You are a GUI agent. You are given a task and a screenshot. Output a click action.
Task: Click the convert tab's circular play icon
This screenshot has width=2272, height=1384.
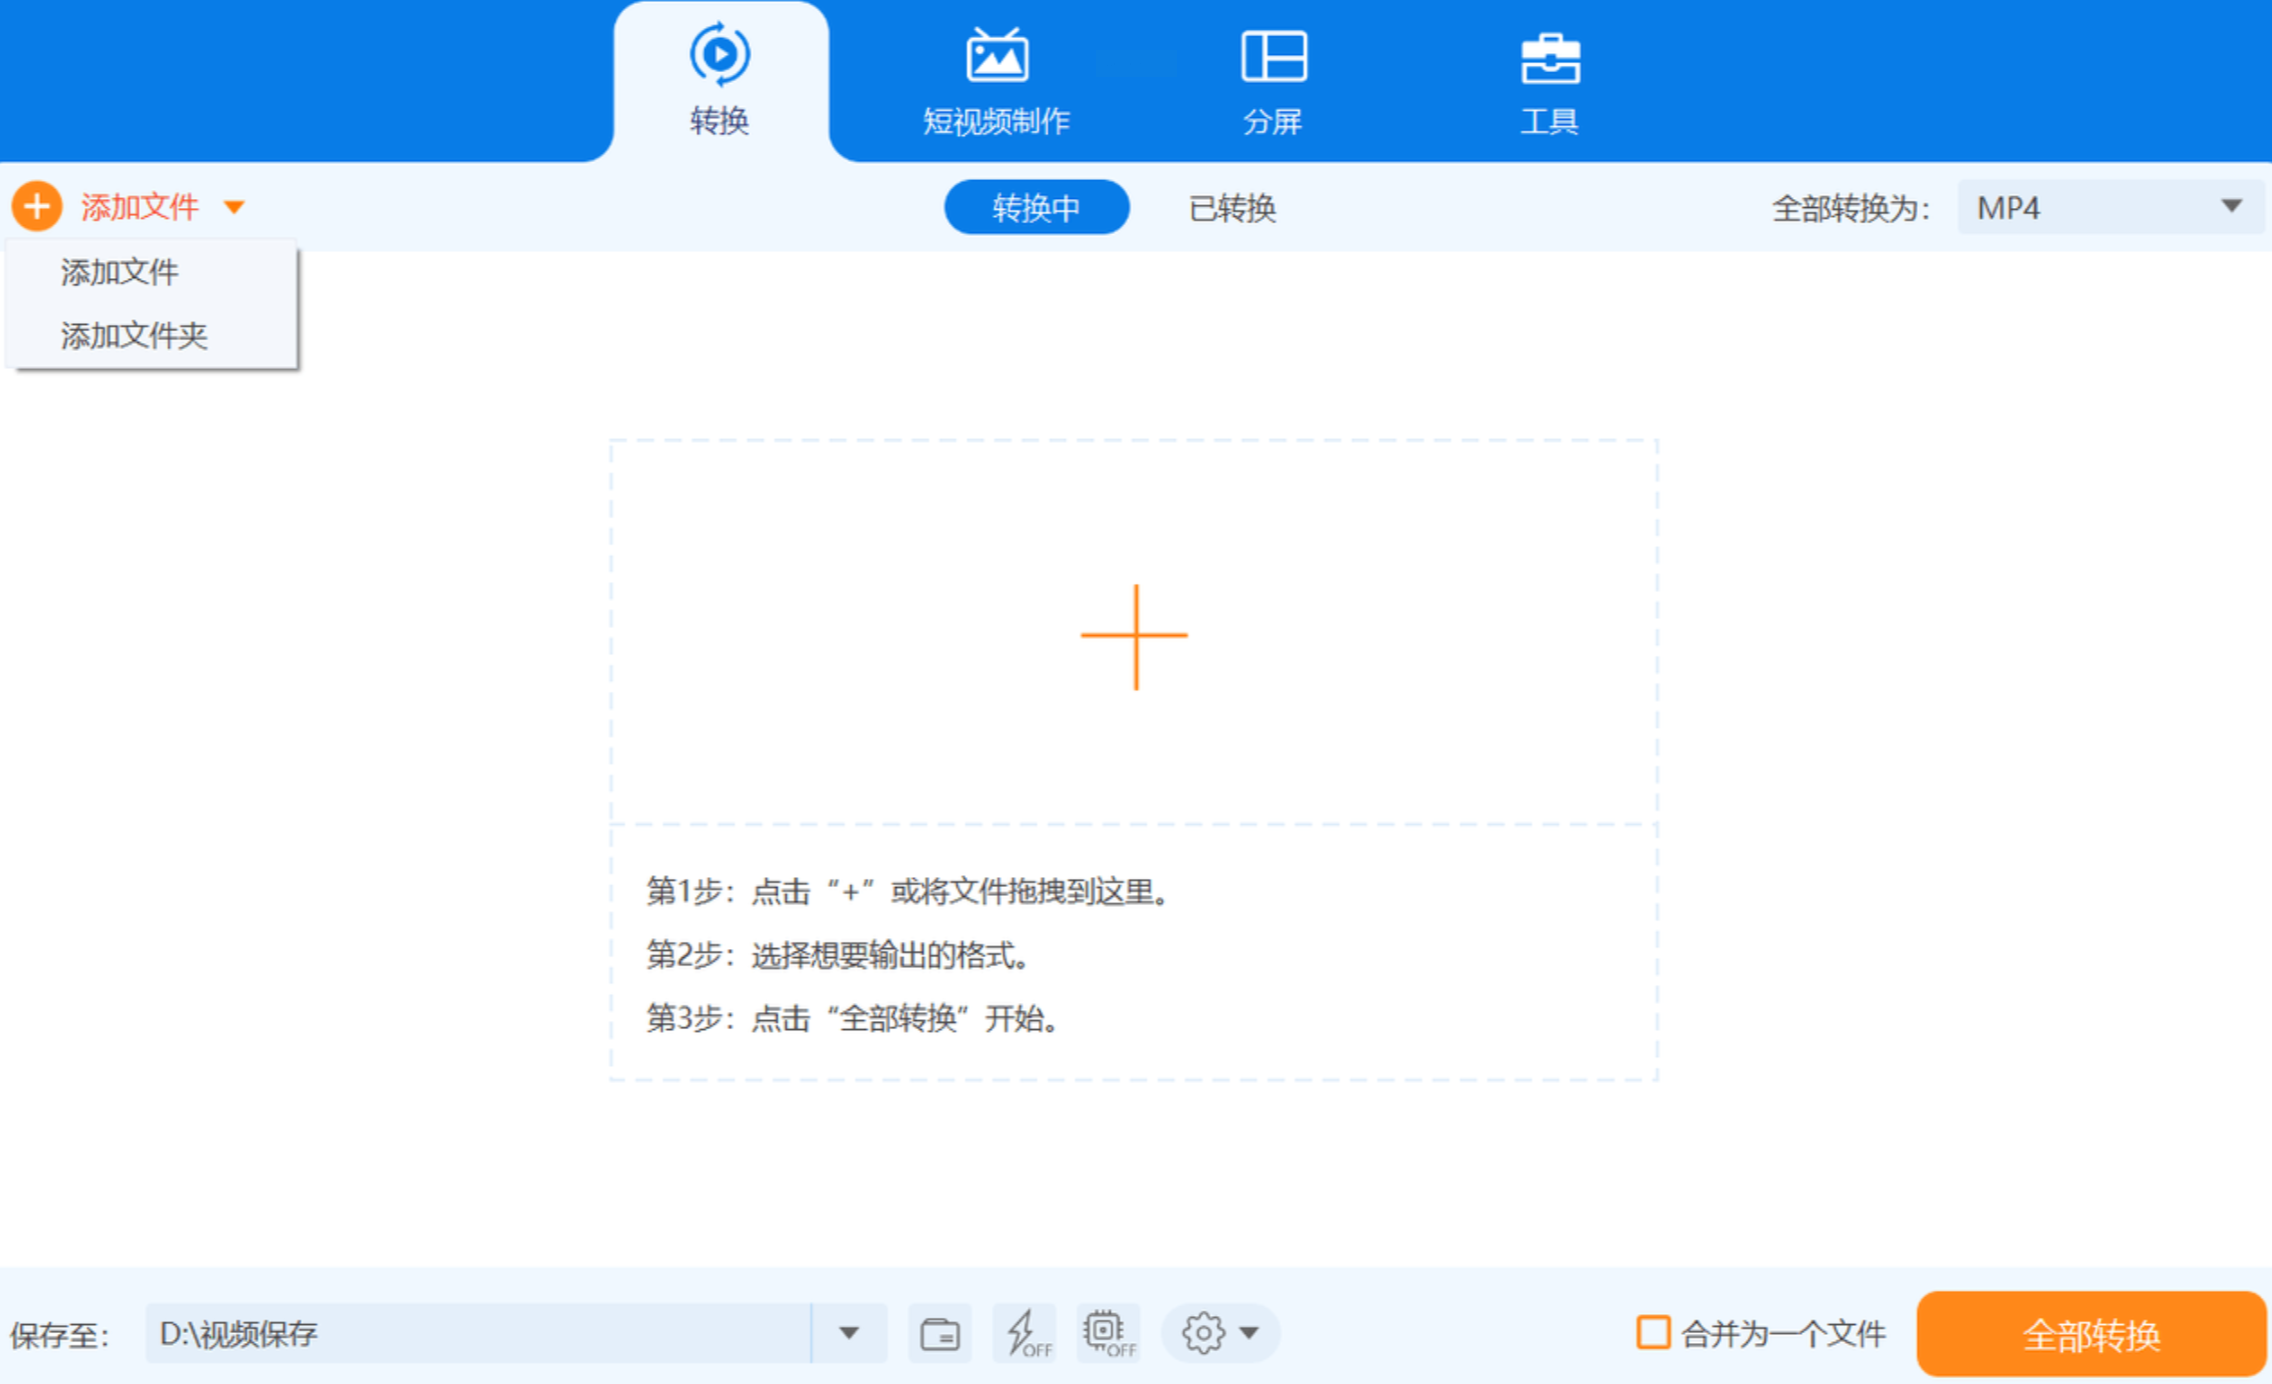[719, 54]
